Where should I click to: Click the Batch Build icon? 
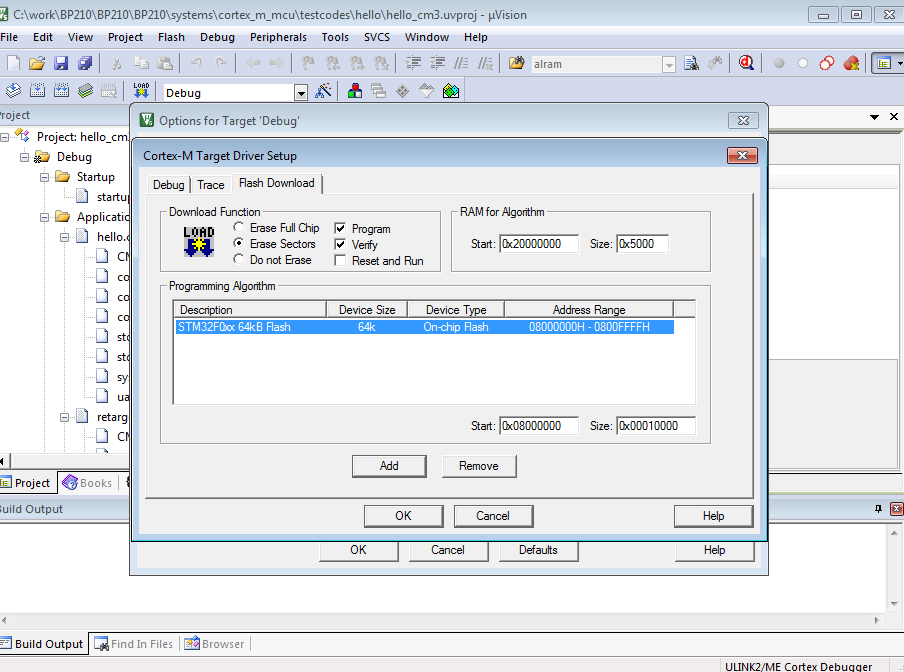point(85,90)
